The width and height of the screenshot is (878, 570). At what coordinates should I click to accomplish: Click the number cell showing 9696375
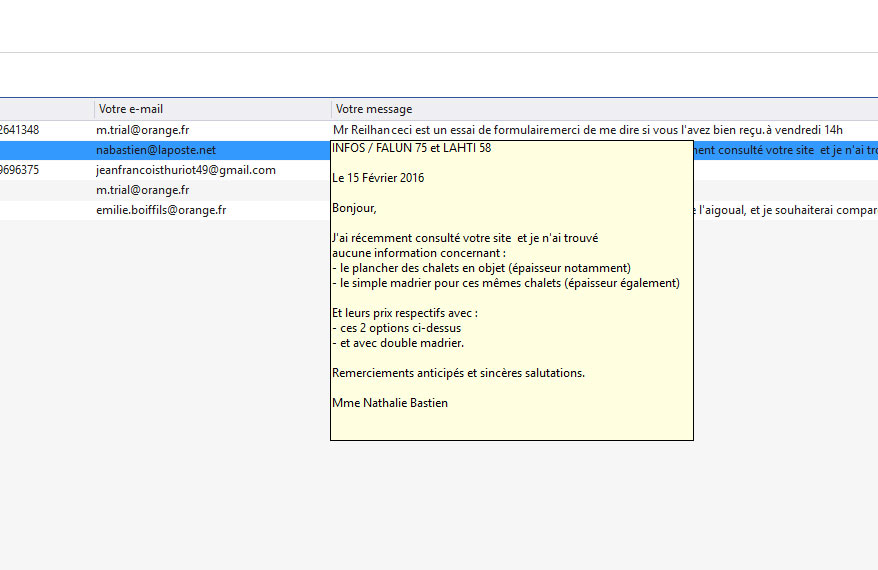tap(20, 170)
